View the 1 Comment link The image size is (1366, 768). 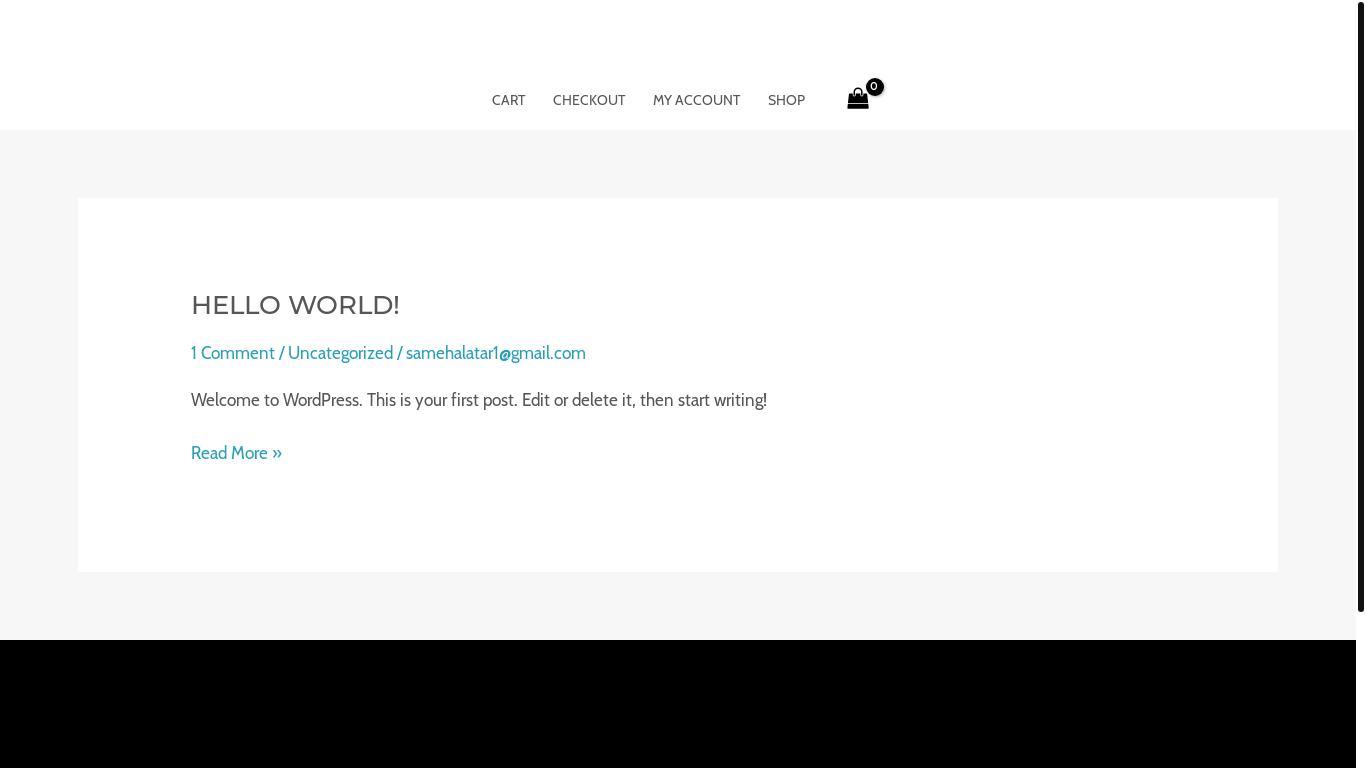point(233,353)
